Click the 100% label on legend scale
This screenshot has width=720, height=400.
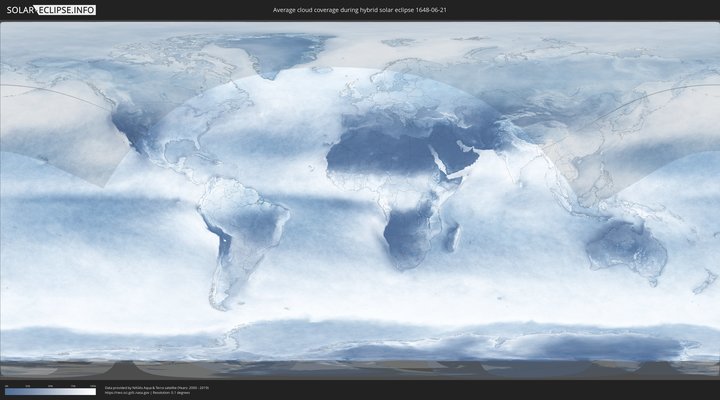pyautogui.click(x=93, y=386)
